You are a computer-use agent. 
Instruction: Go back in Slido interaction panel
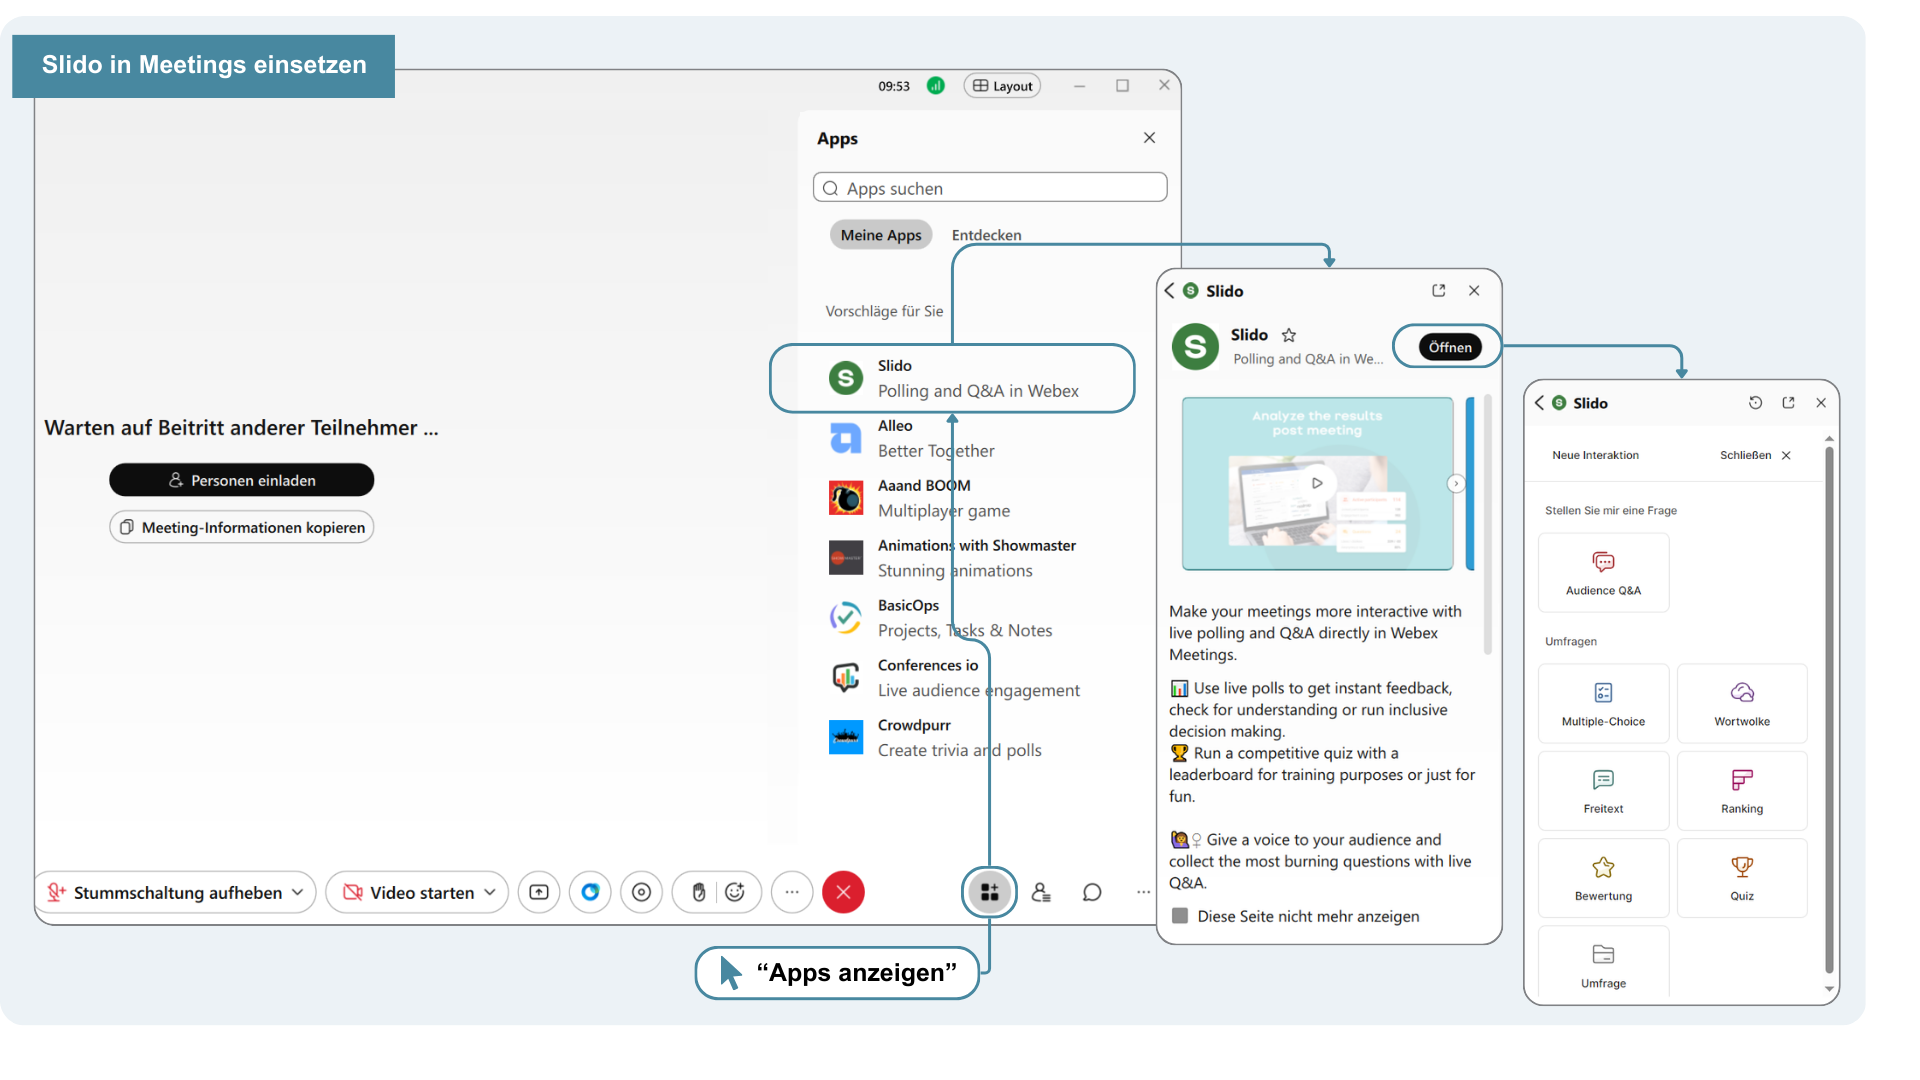1539,403
